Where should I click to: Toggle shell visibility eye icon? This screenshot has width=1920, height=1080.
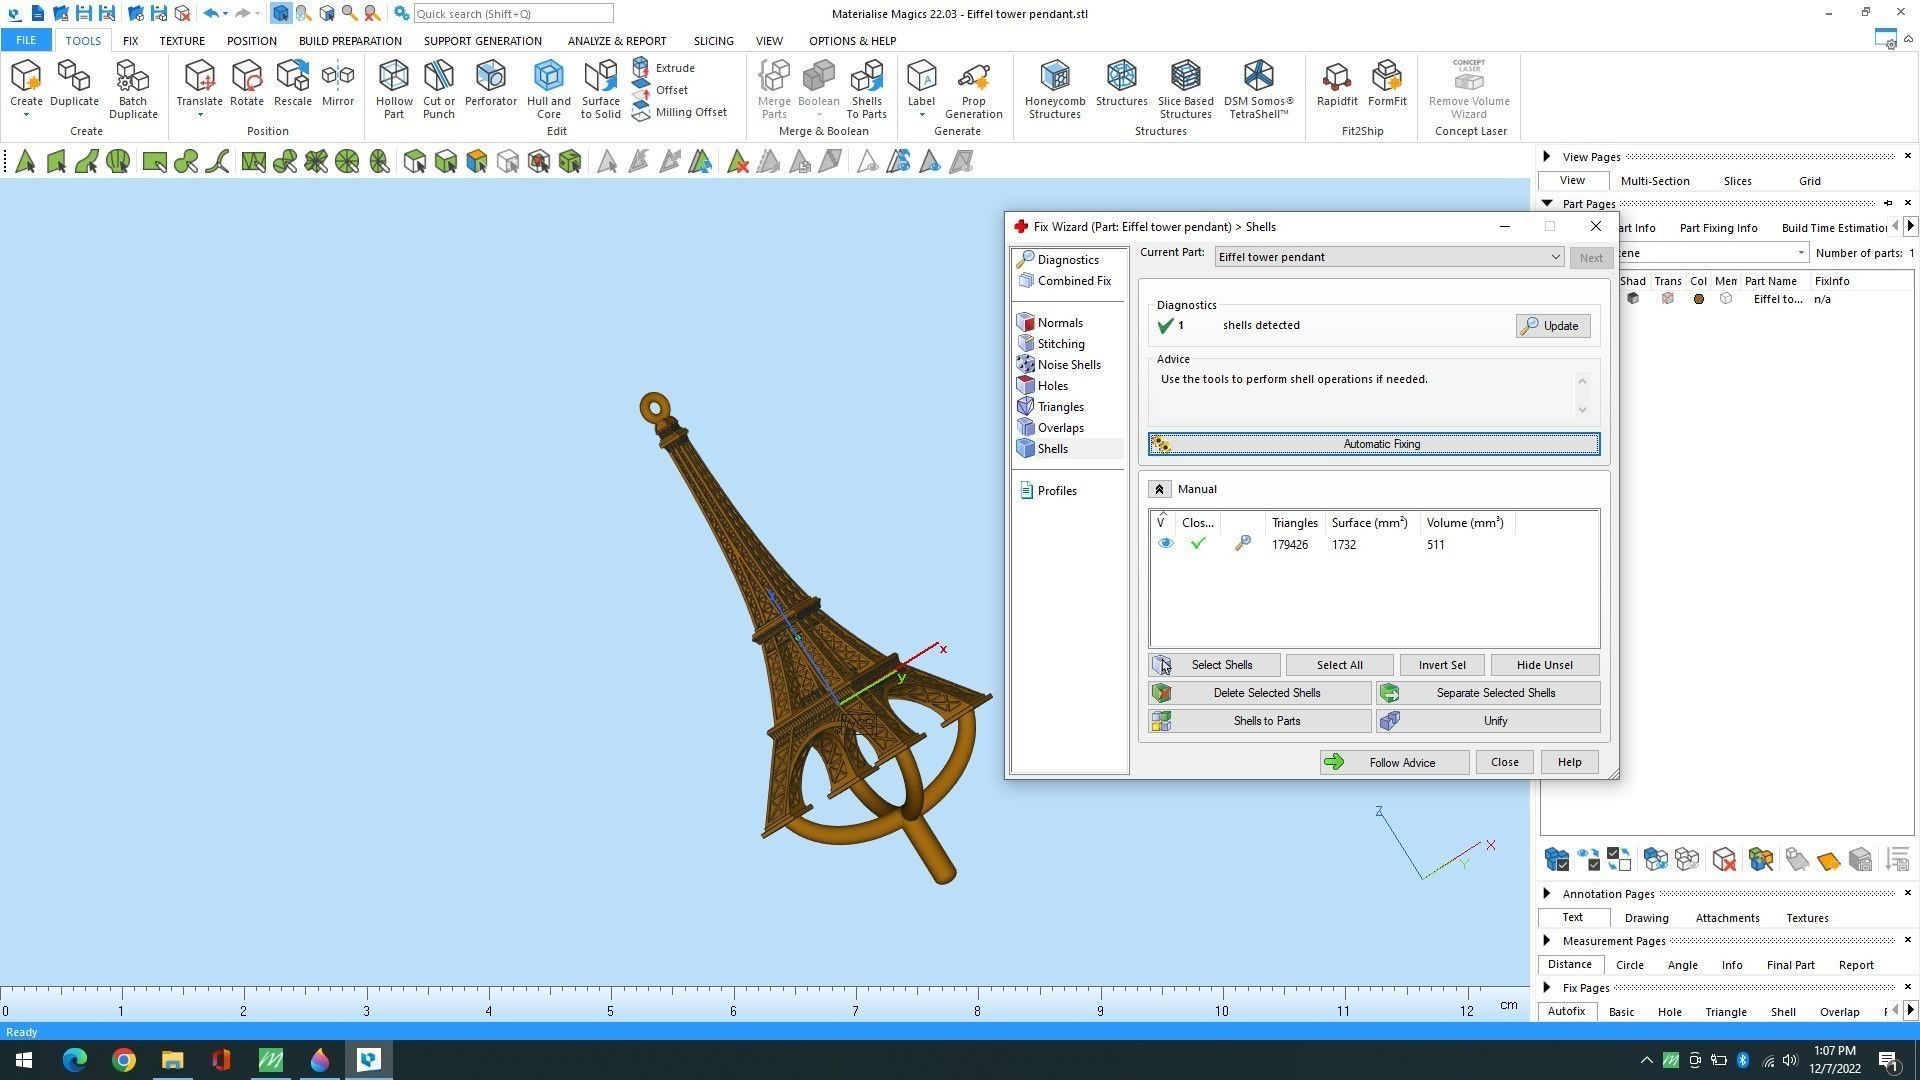(x=1165, y=544)
